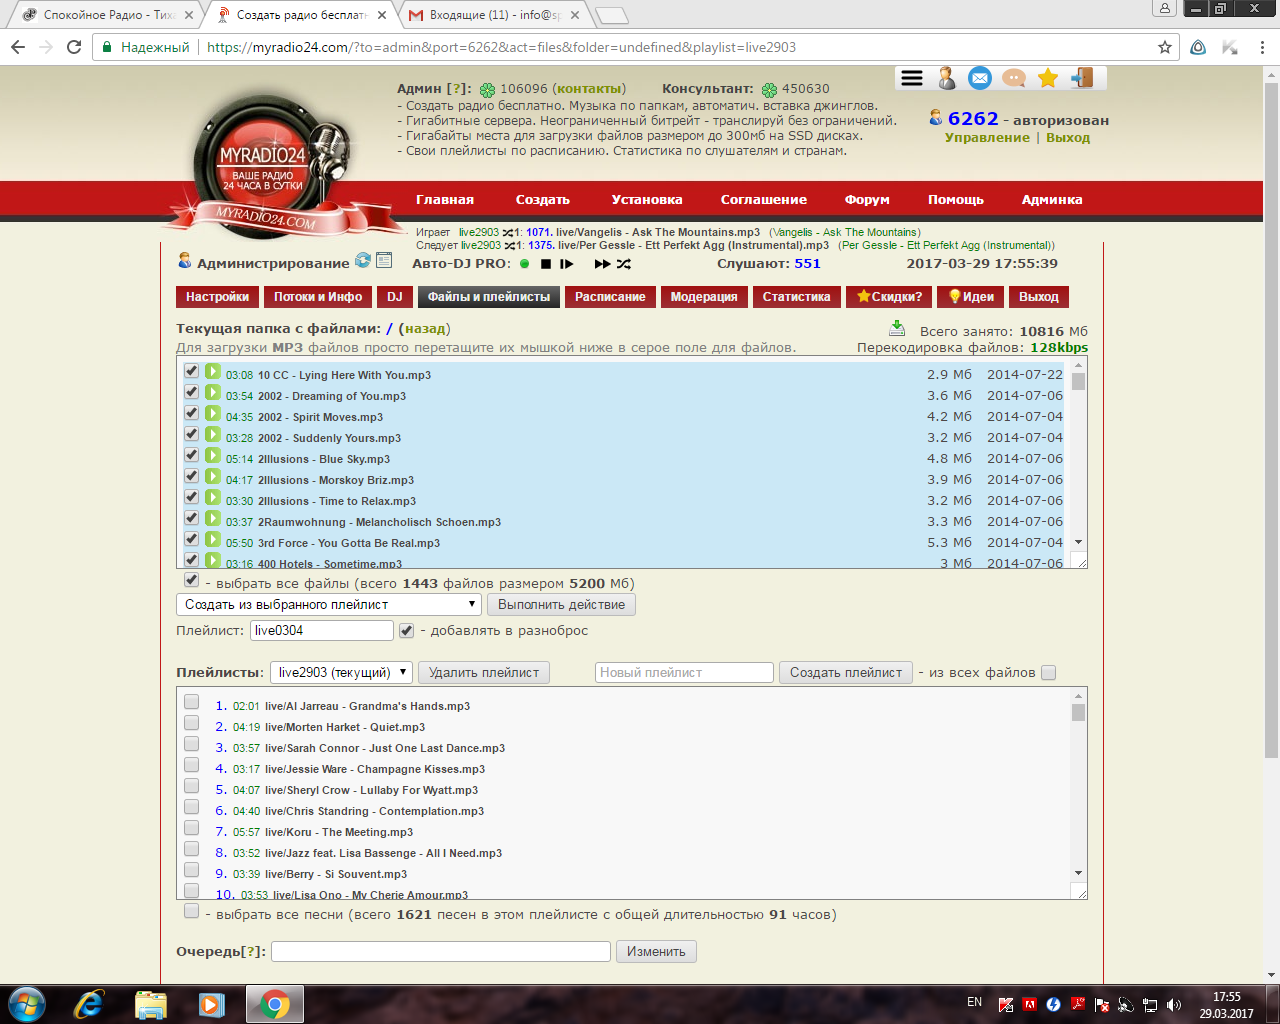Uncheck the 2002 - Spirit Moves.mp3 file checkbox

pos(191,413)
